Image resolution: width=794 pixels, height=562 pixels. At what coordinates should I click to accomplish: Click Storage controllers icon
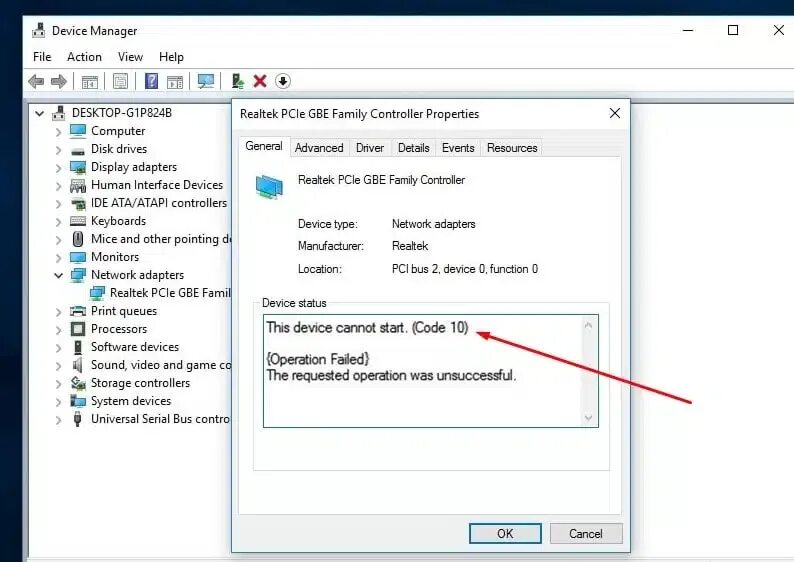tap(78, 383)
